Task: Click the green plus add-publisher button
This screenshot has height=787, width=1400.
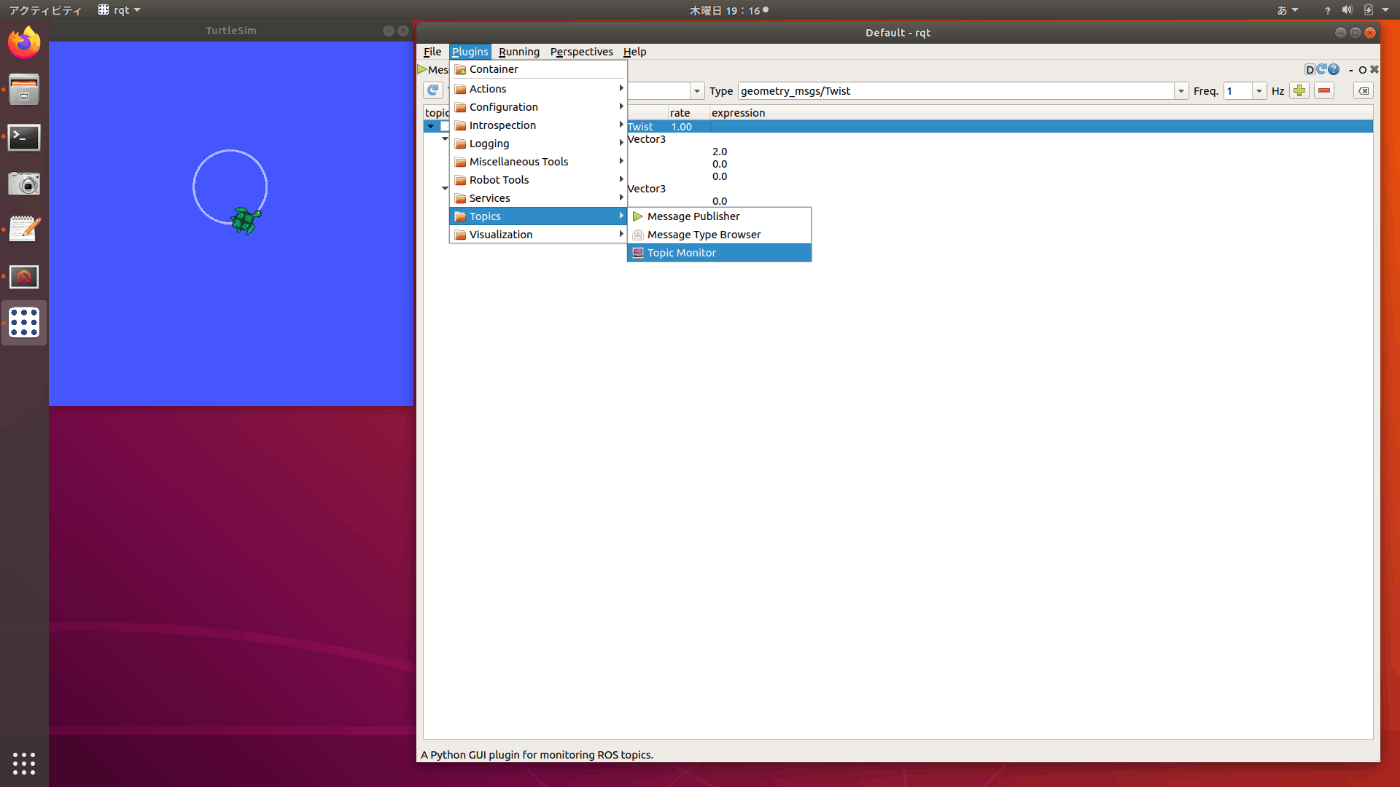Action: click(1299, 91)
